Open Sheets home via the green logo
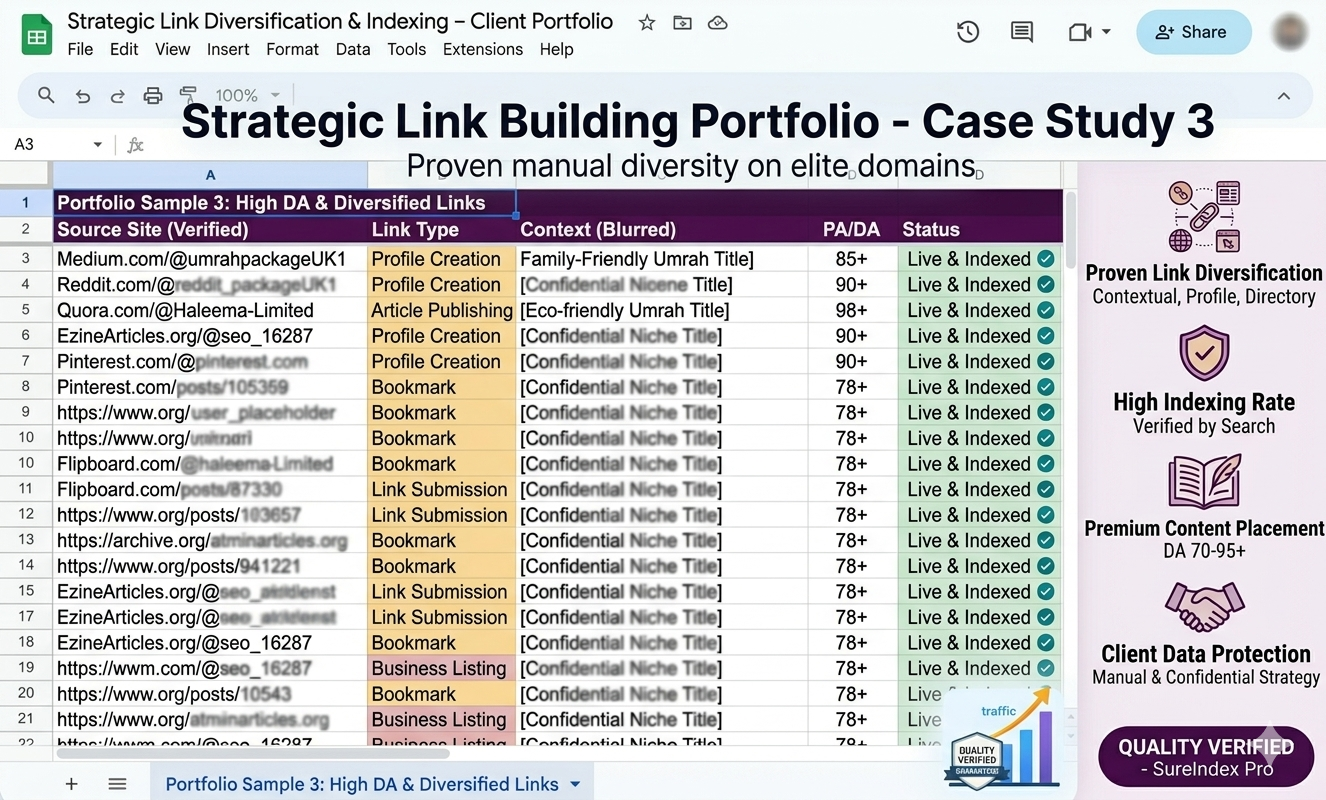This screenshot has width=1326, height=800. (36, 33)
